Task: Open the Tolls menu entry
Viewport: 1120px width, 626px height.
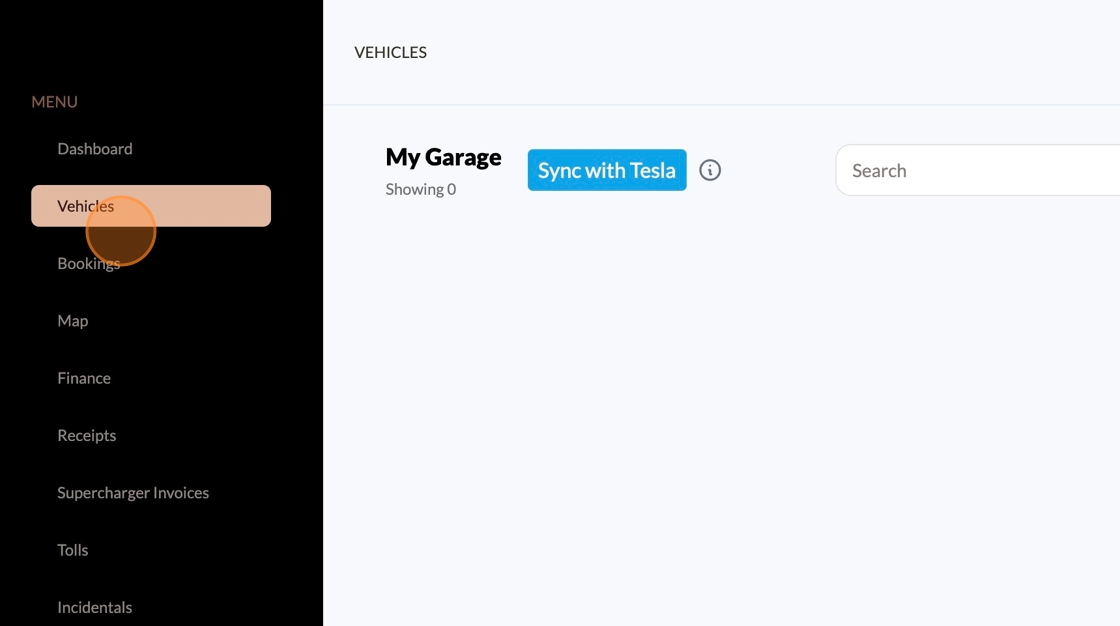Action: click(73, 550)
